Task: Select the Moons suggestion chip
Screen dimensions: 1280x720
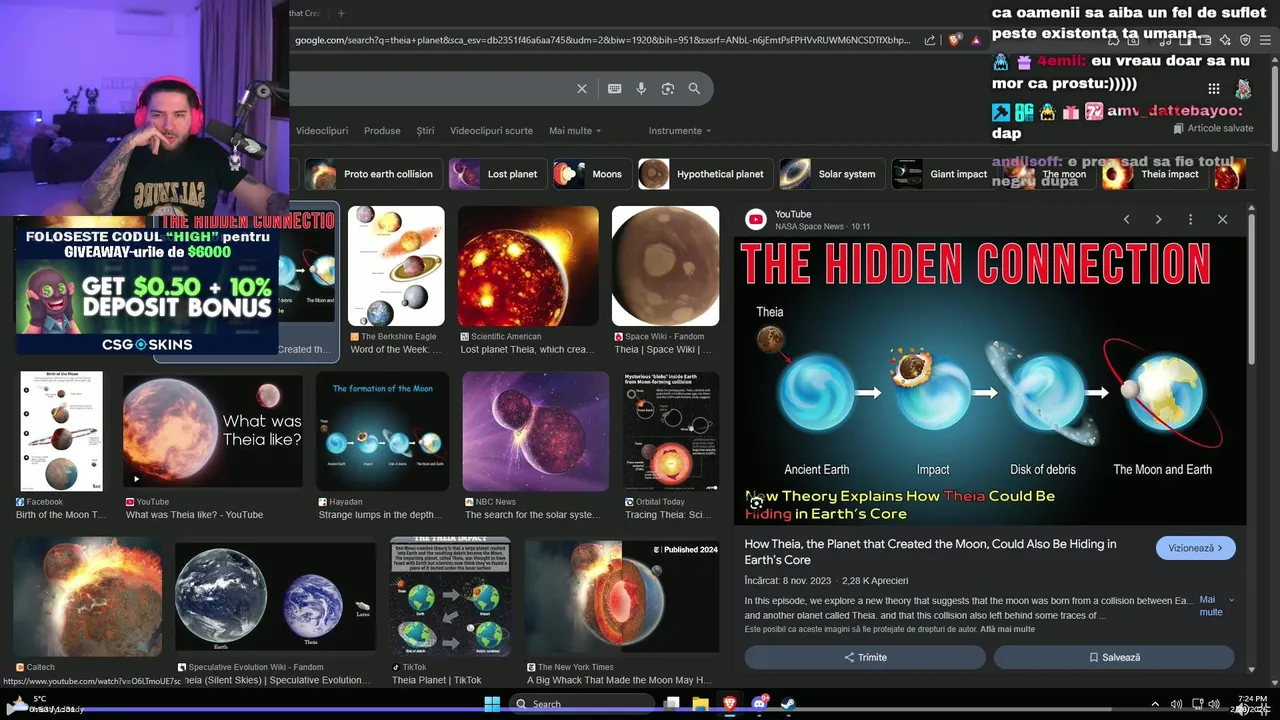Action: [x=591, y=174]
